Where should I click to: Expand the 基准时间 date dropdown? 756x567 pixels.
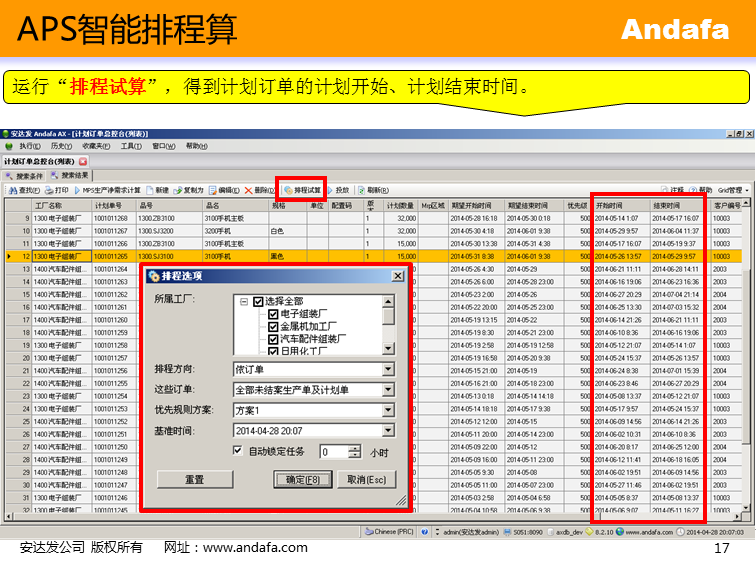pyautogui.click(x=389, y=430)
